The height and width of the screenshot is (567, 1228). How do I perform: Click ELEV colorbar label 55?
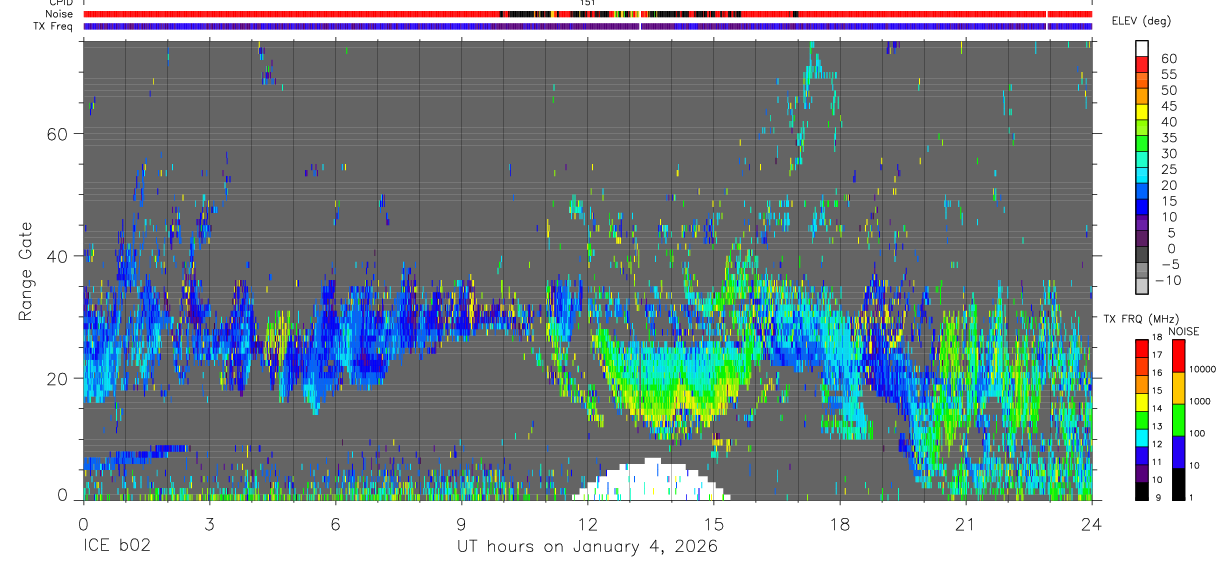(x=1168, y=75)
